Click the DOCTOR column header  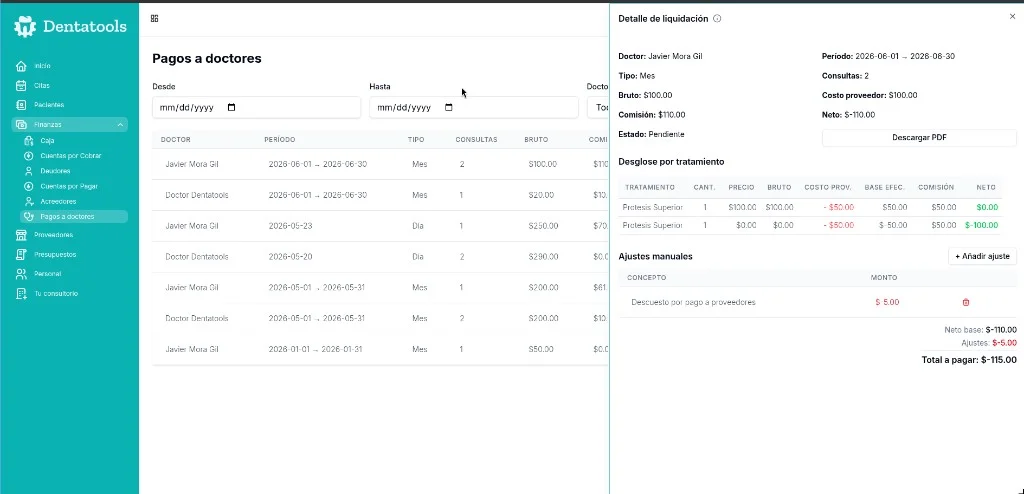(176, 140)
